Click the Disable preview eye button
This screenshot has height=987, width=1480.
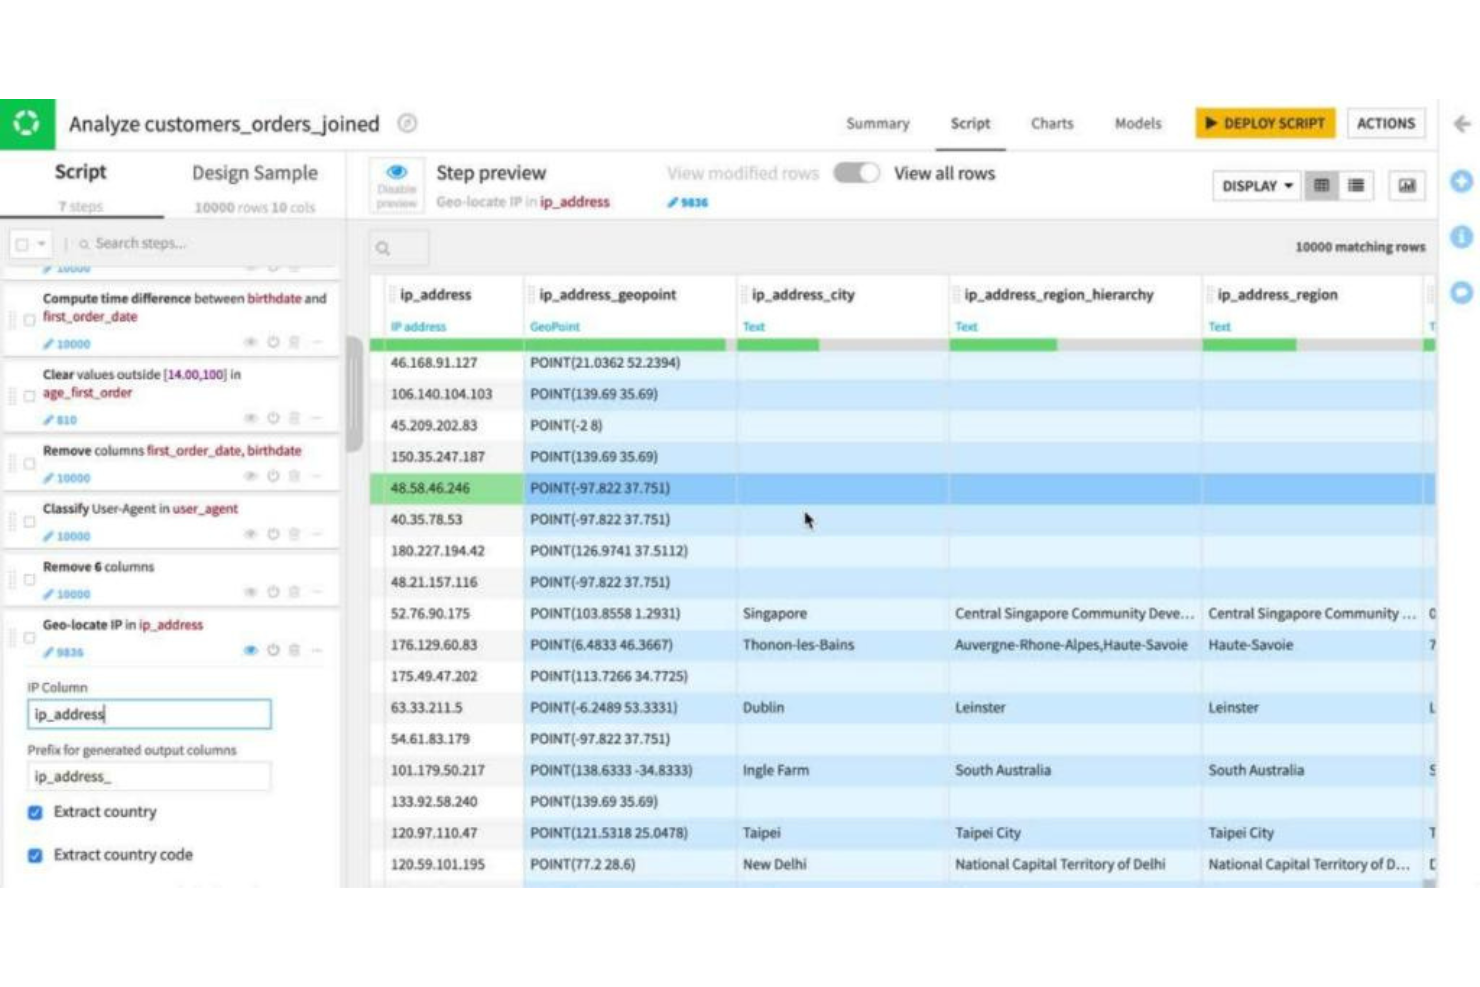(x=396, y=185)
